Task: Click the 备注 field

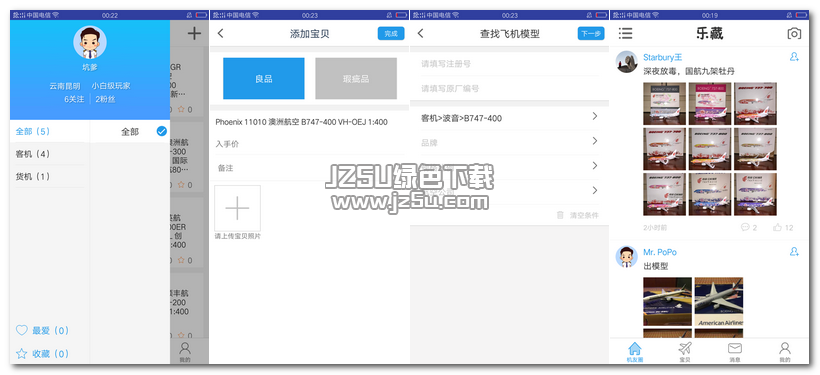Action: pyautogui.click(x=309, y=168)
